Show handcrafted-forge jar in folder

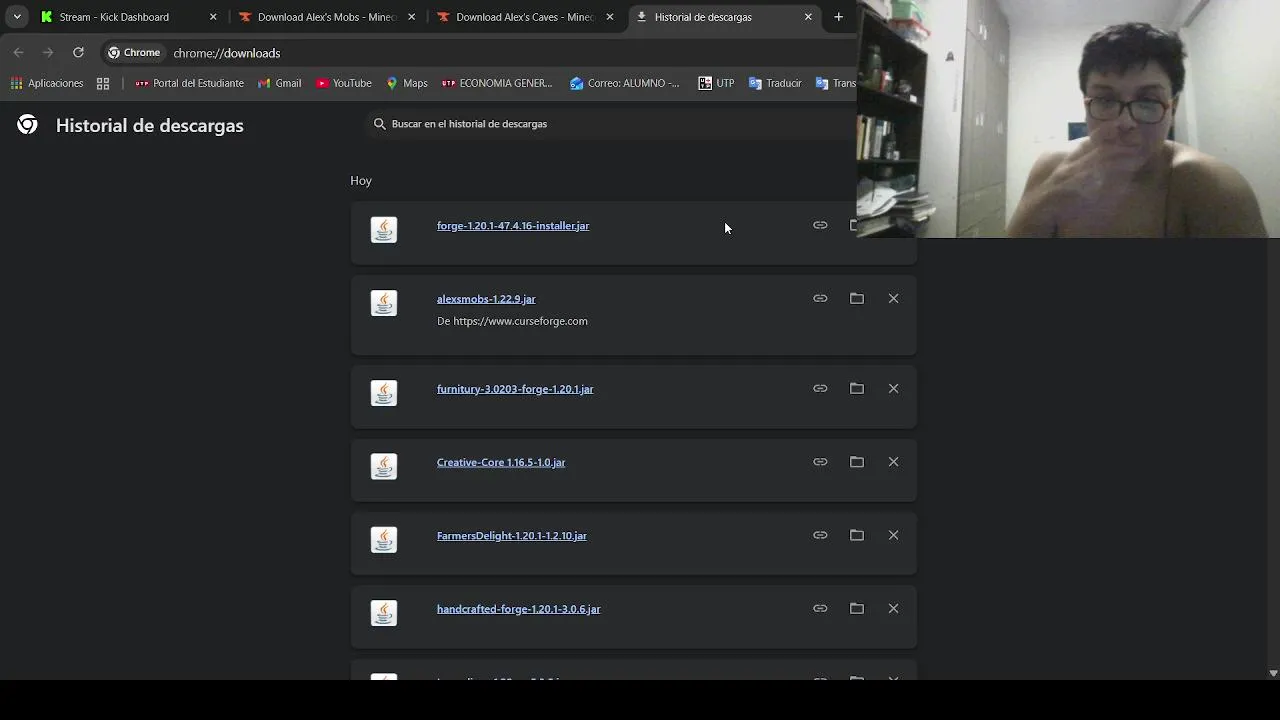point(857,608)
